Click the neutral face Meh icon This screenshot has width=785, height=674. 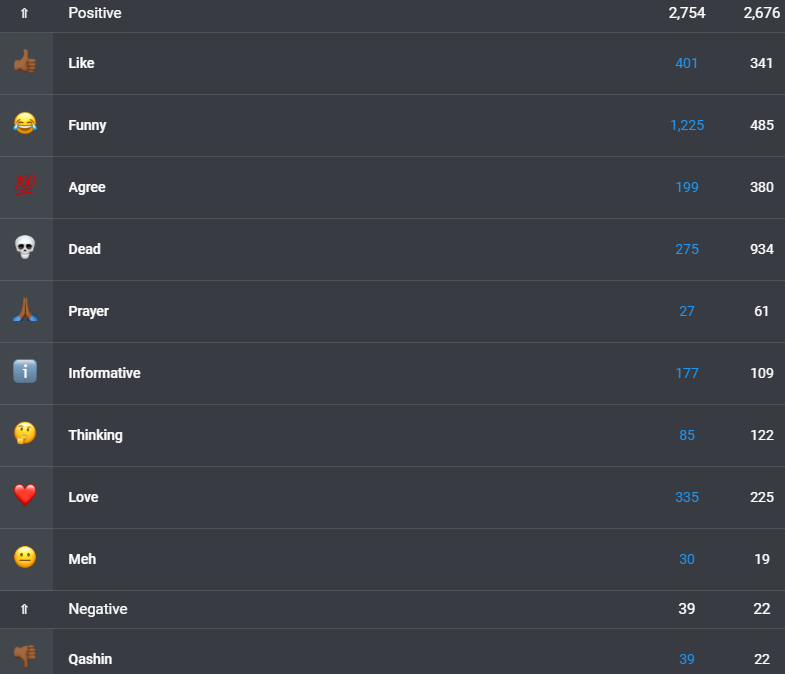click(x=25, y=557)
